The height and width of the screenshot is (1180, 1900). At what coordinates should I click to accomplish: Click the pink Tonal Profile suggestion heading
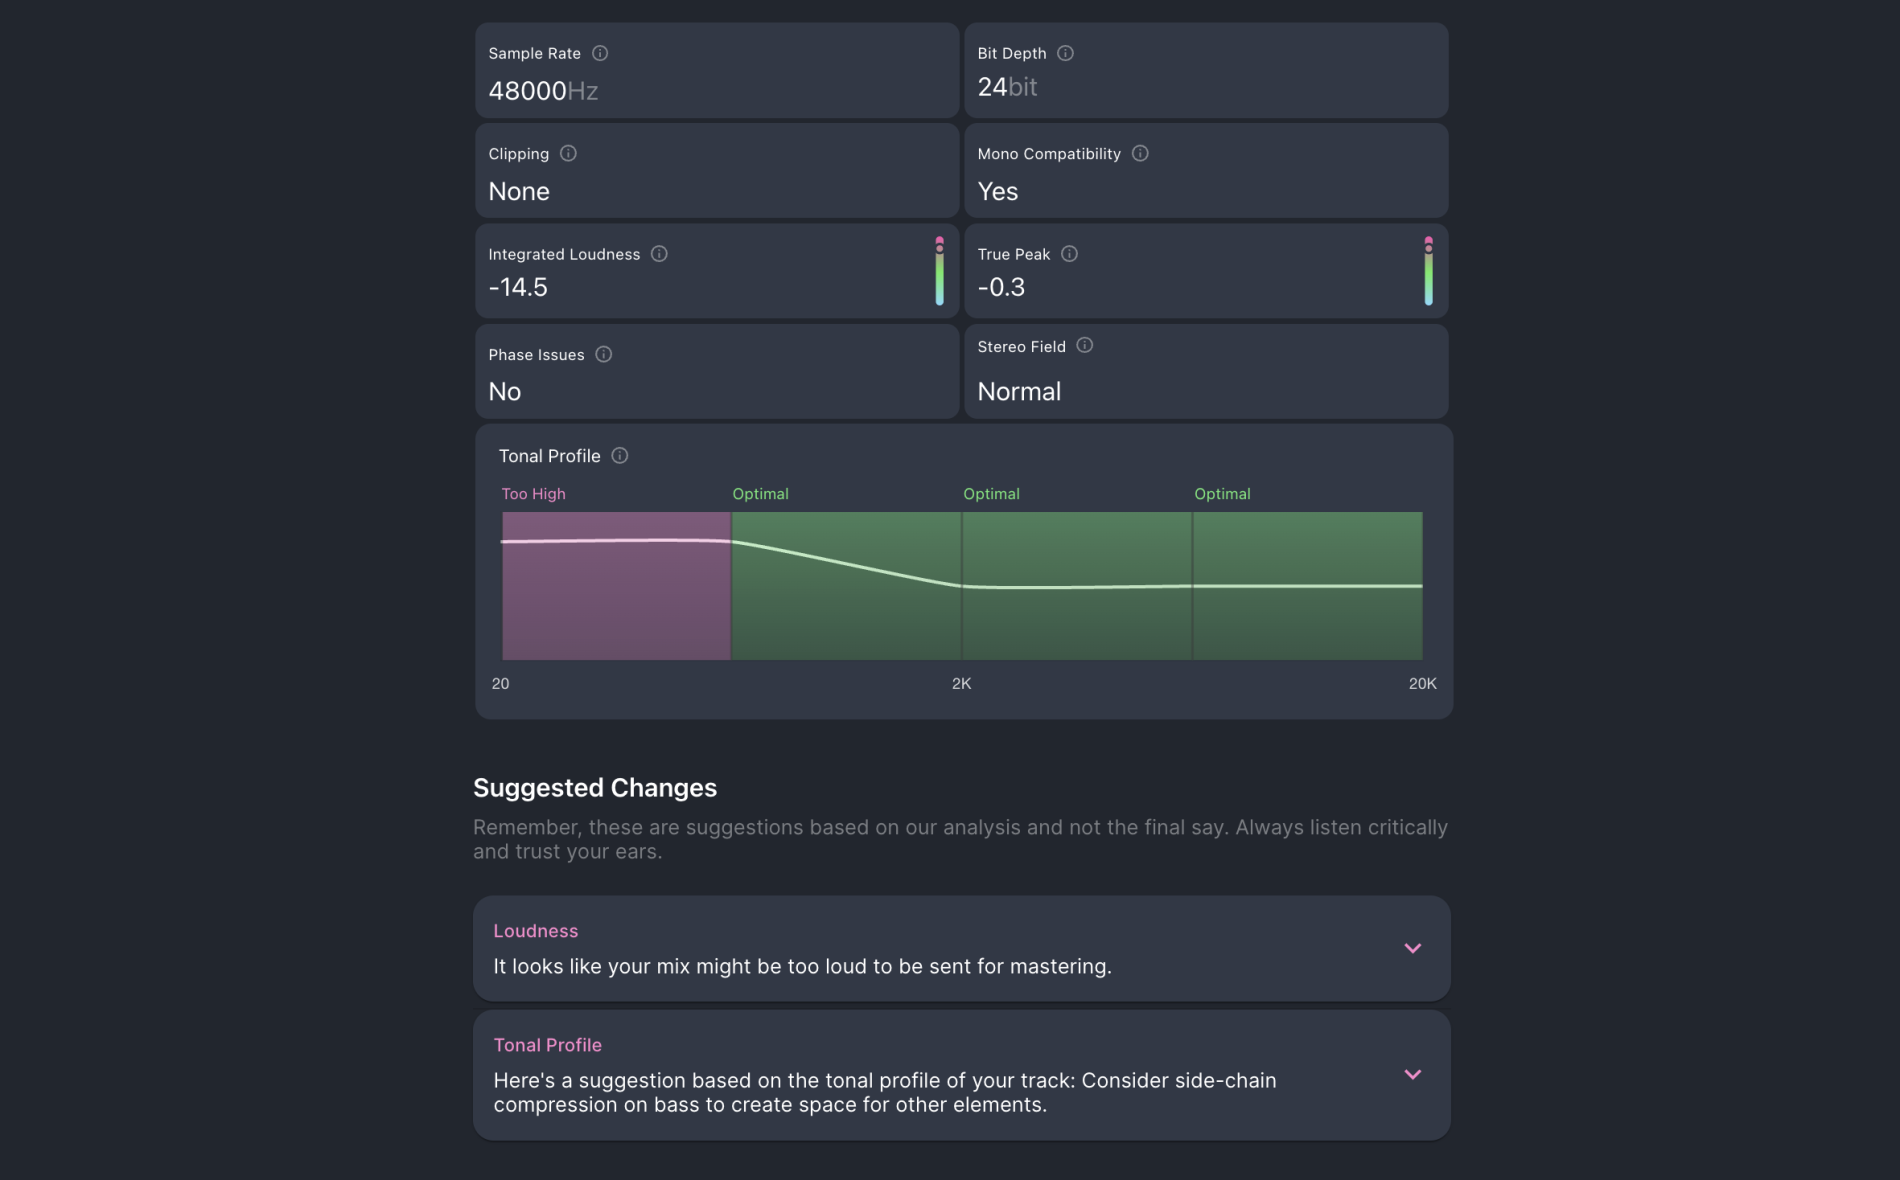[547, 1045]
